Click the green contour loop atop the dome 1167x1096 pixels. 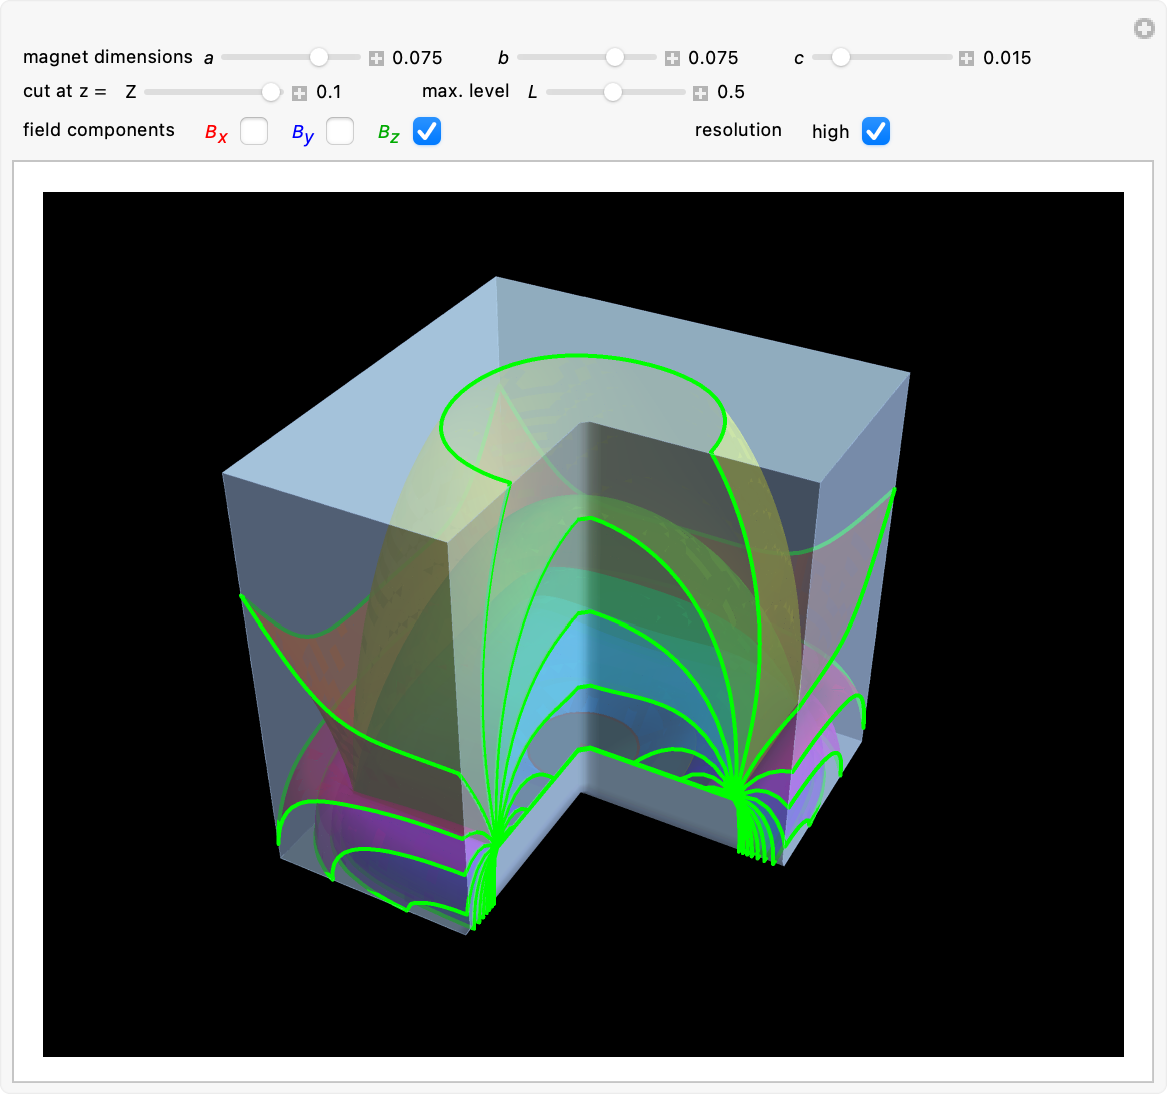pos(580,357)
